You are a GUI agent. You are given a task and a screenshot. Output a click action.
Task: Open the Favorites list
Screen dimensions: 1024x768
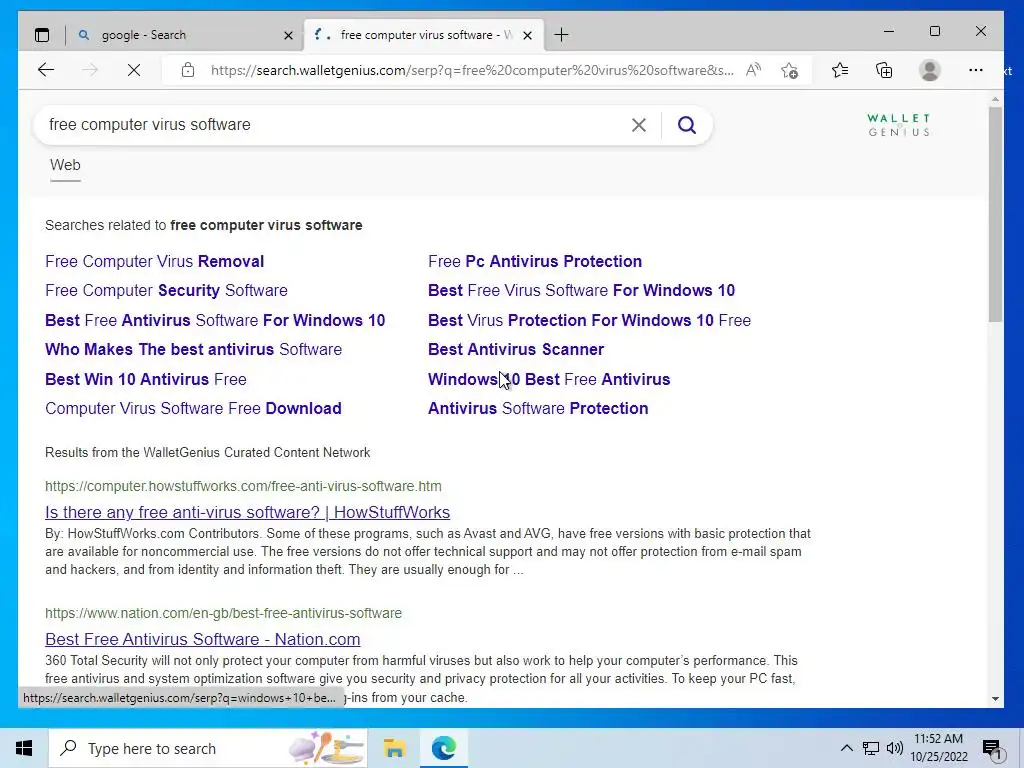[840, 70]
